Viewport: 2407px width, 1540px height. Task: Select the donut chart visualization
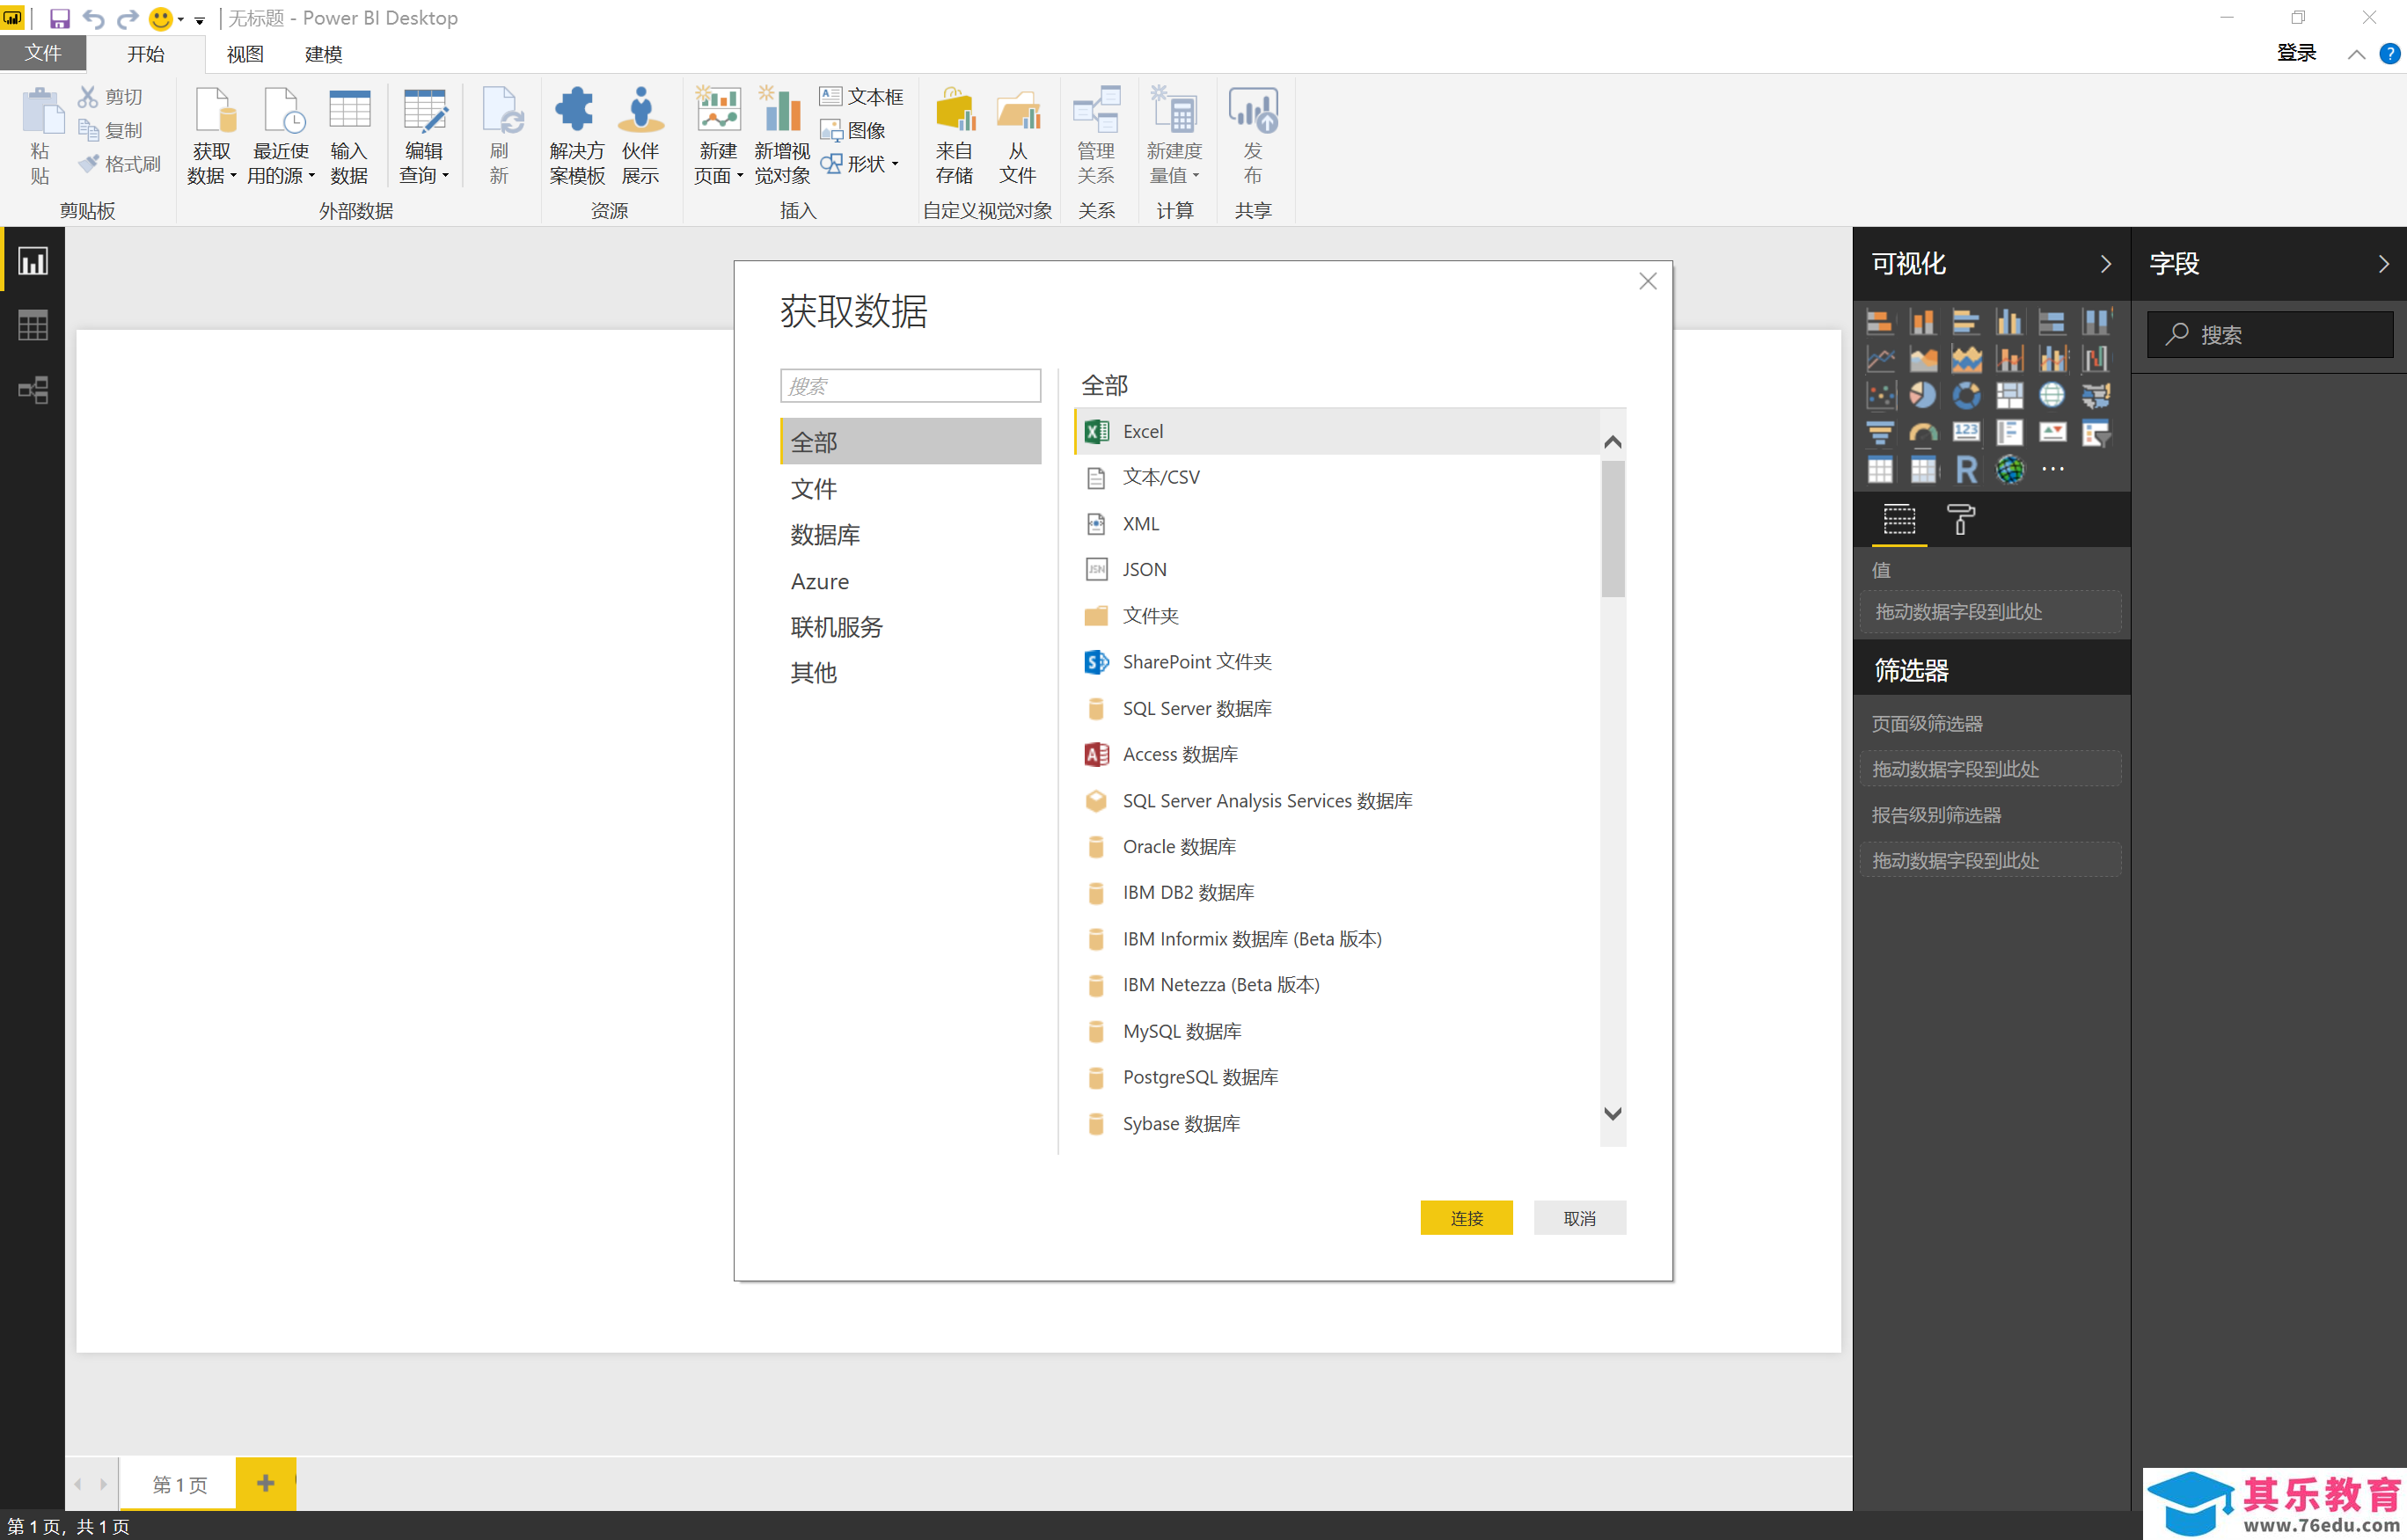click(x=1965, y=396)
